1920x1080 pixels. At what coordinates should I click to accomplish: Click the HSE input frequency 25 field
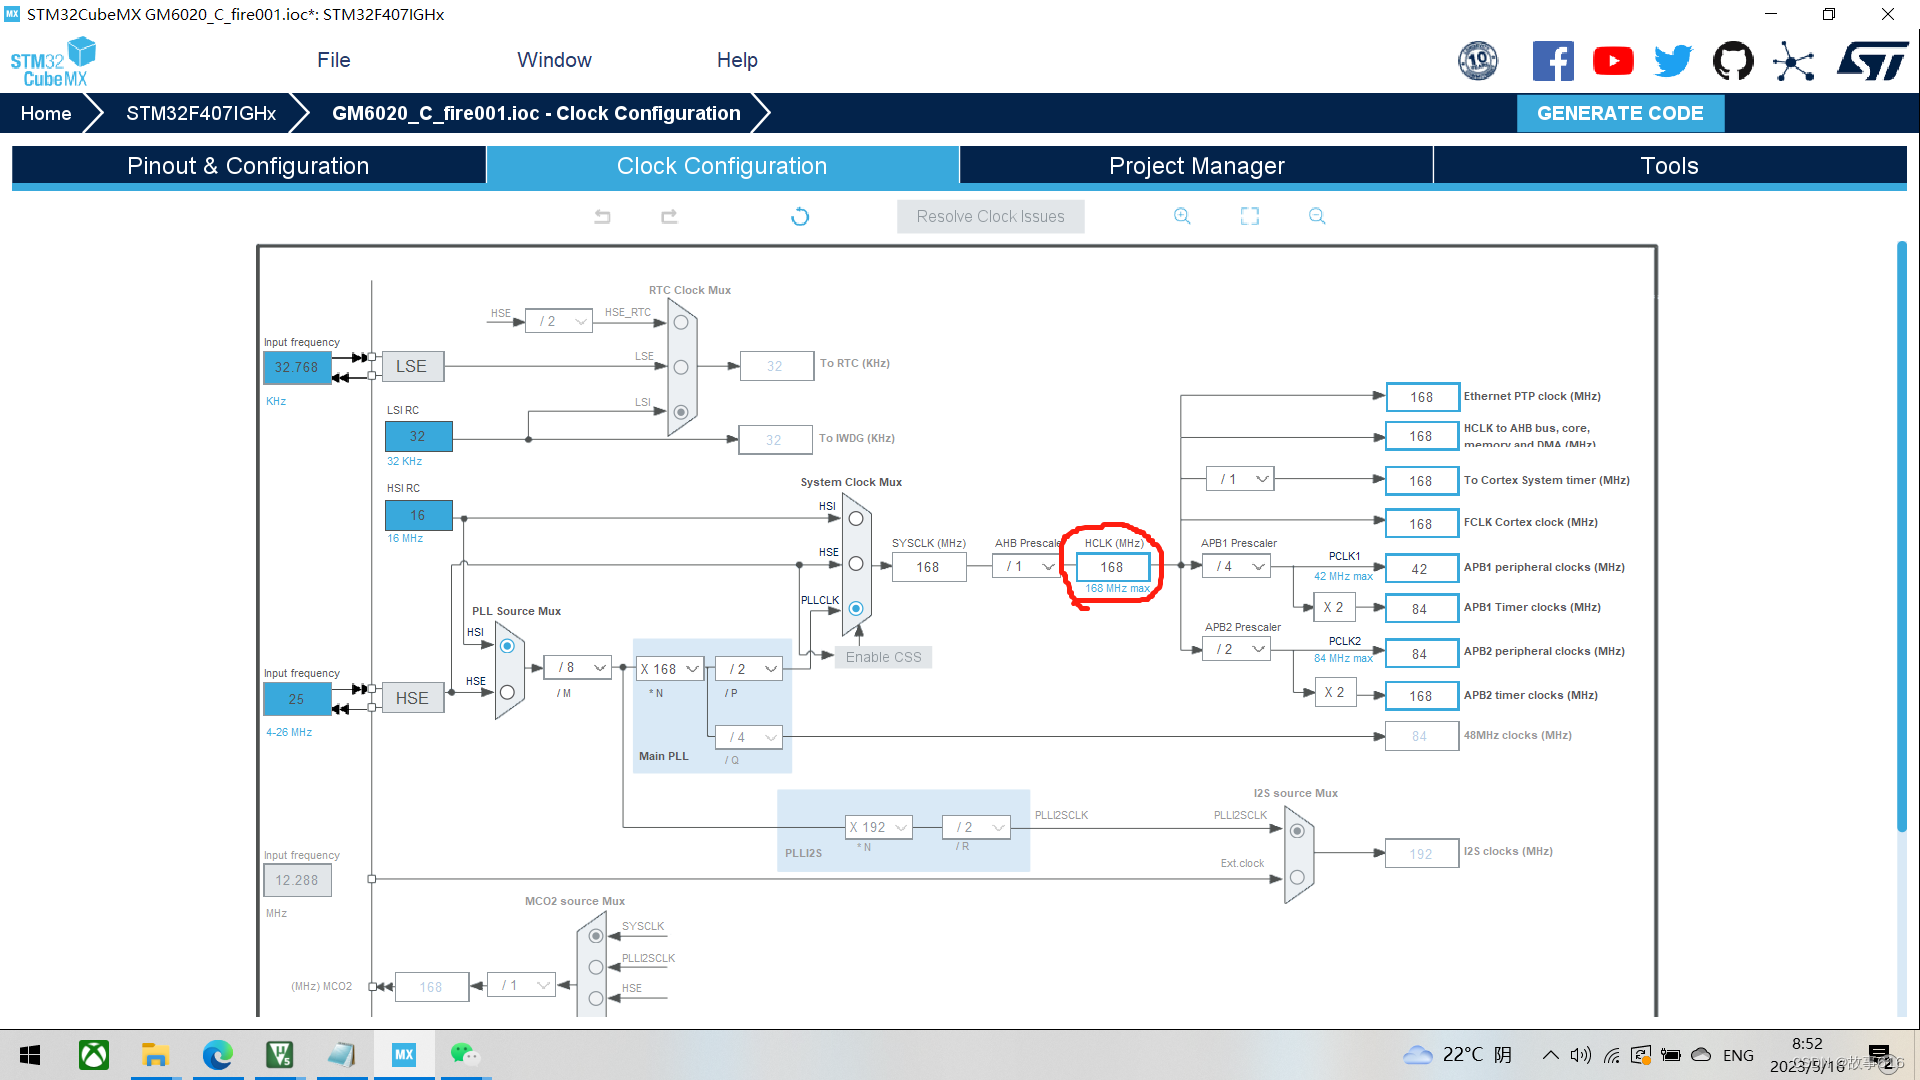(296, 699)
